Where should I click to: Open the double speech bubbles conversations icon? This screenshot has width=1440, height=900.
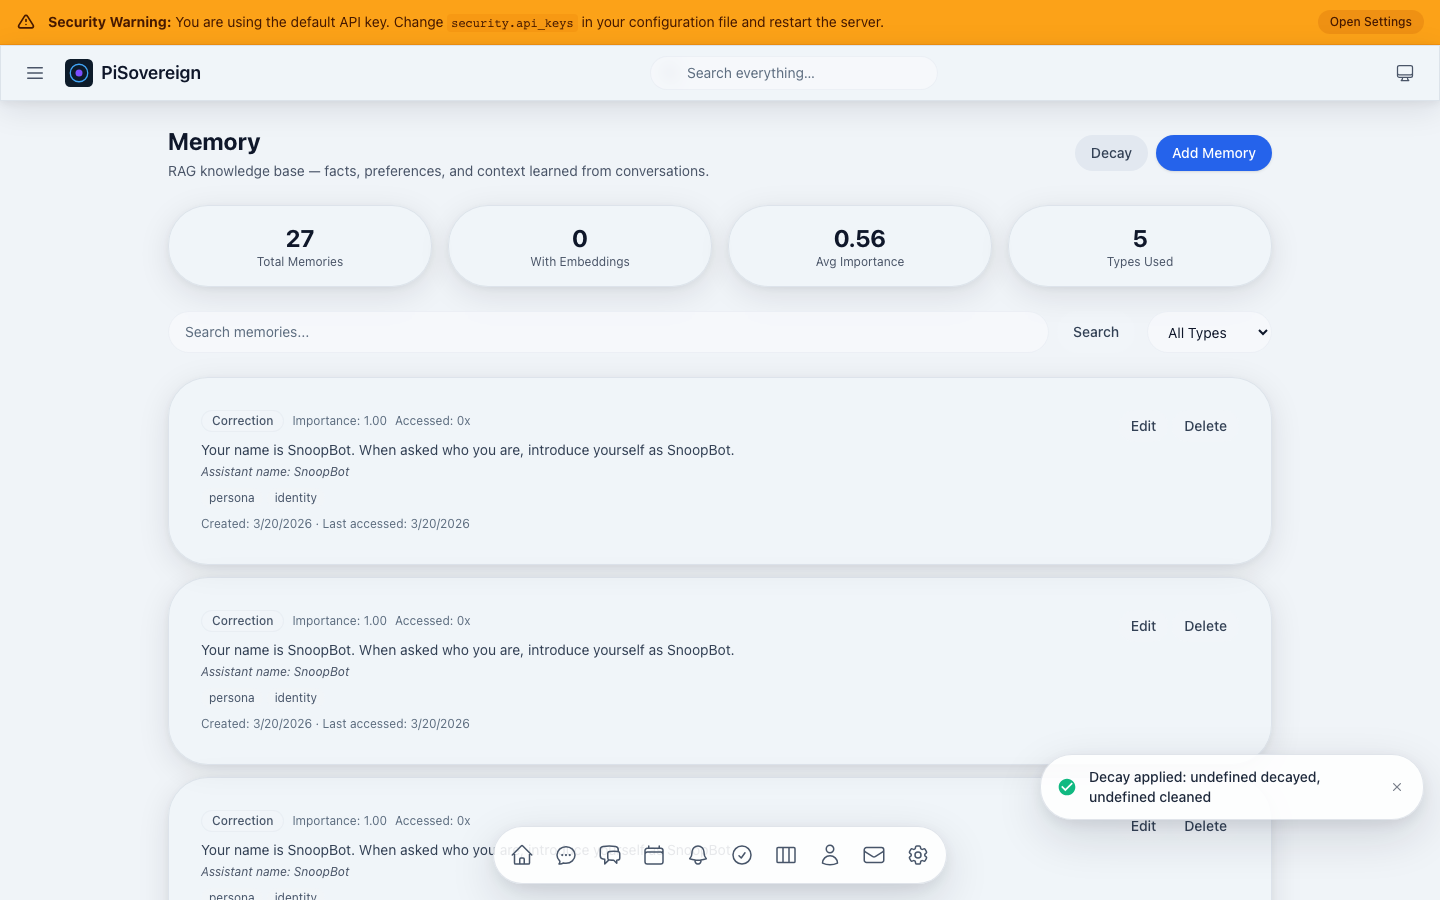click(610, 855)
